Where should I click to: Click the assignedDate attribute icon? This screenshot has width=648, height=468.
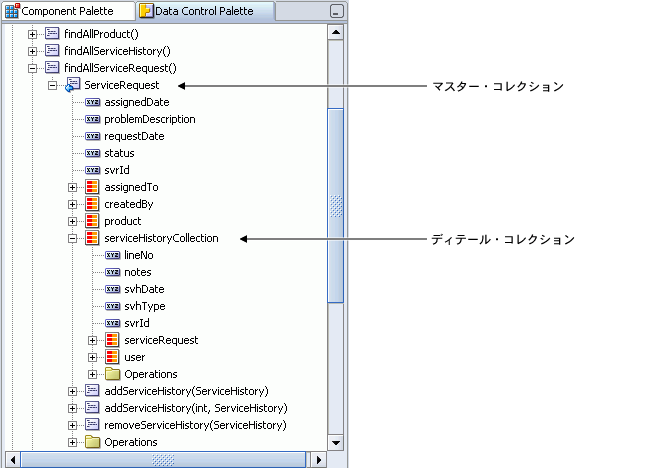pos(93,102)
